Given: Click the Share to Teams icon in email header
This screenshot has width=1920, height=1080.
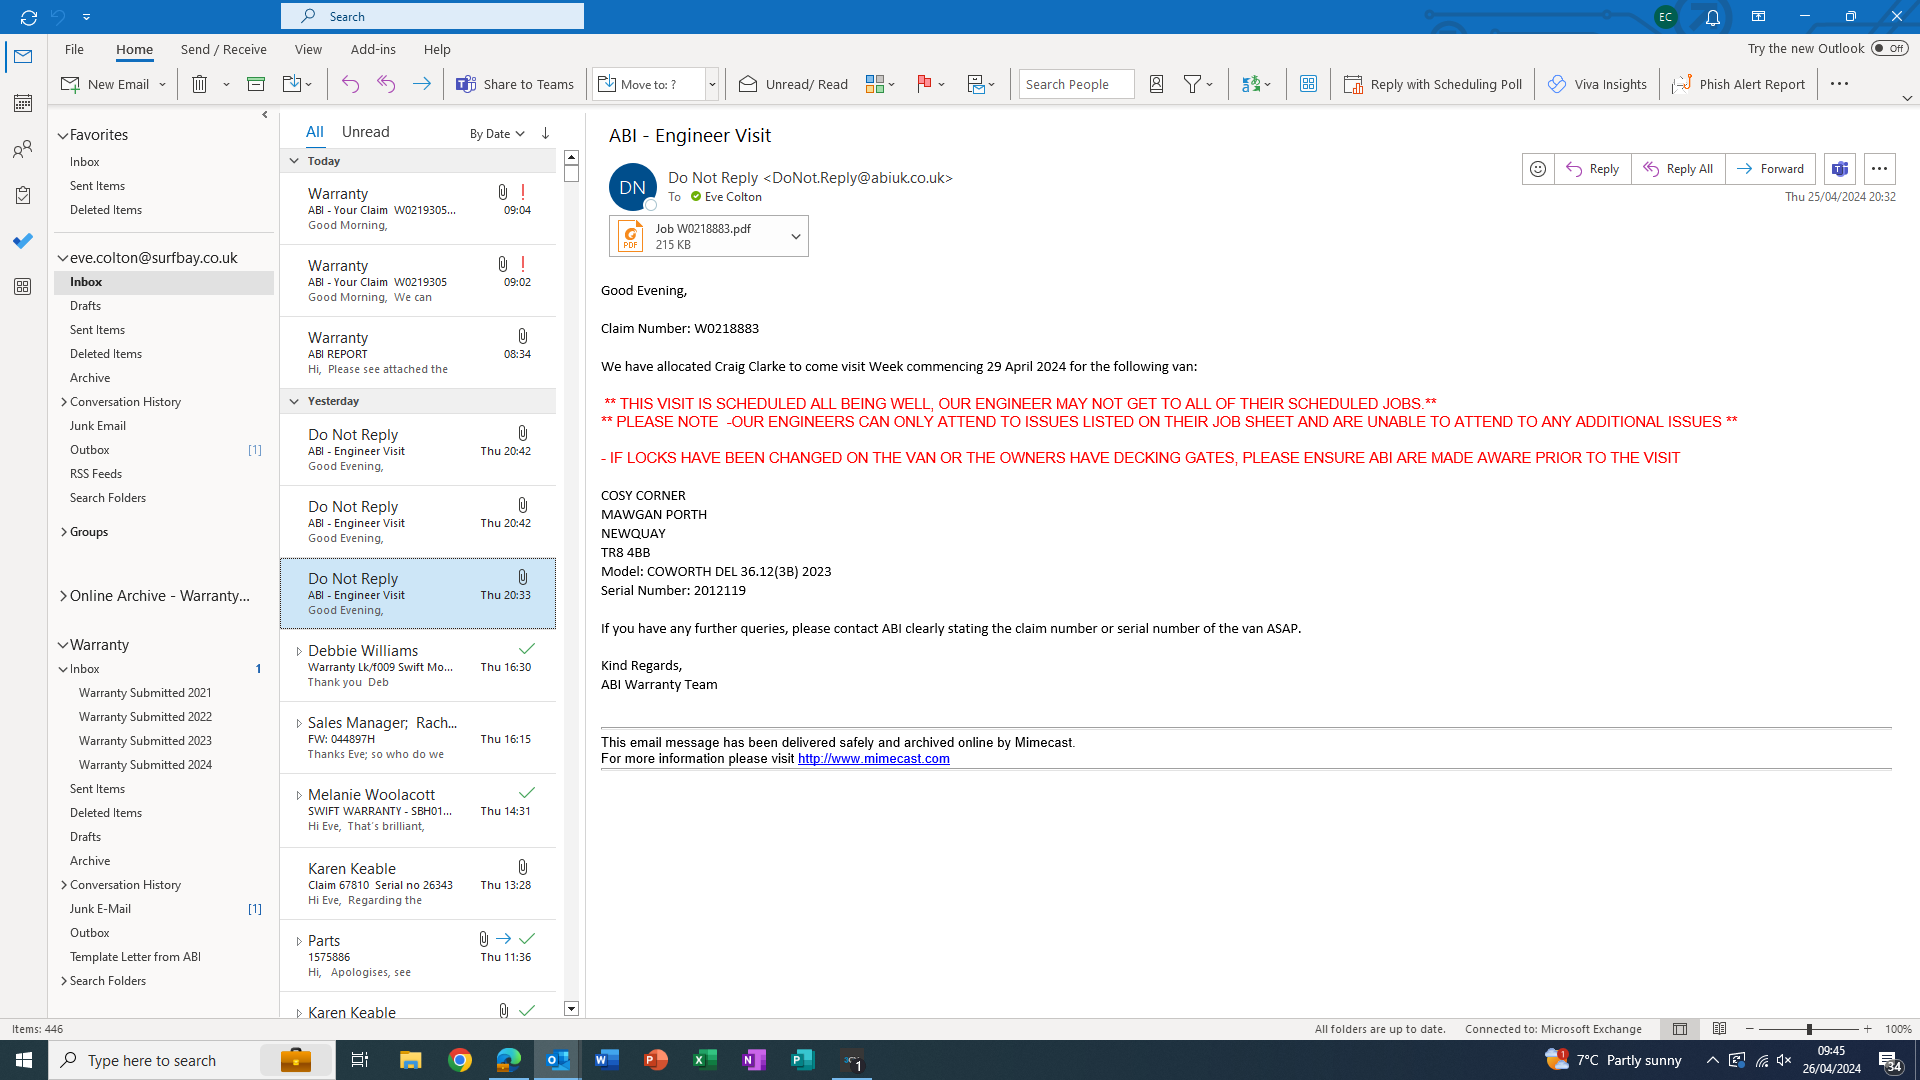Looking at the screenshot, I should point(1839,169).
